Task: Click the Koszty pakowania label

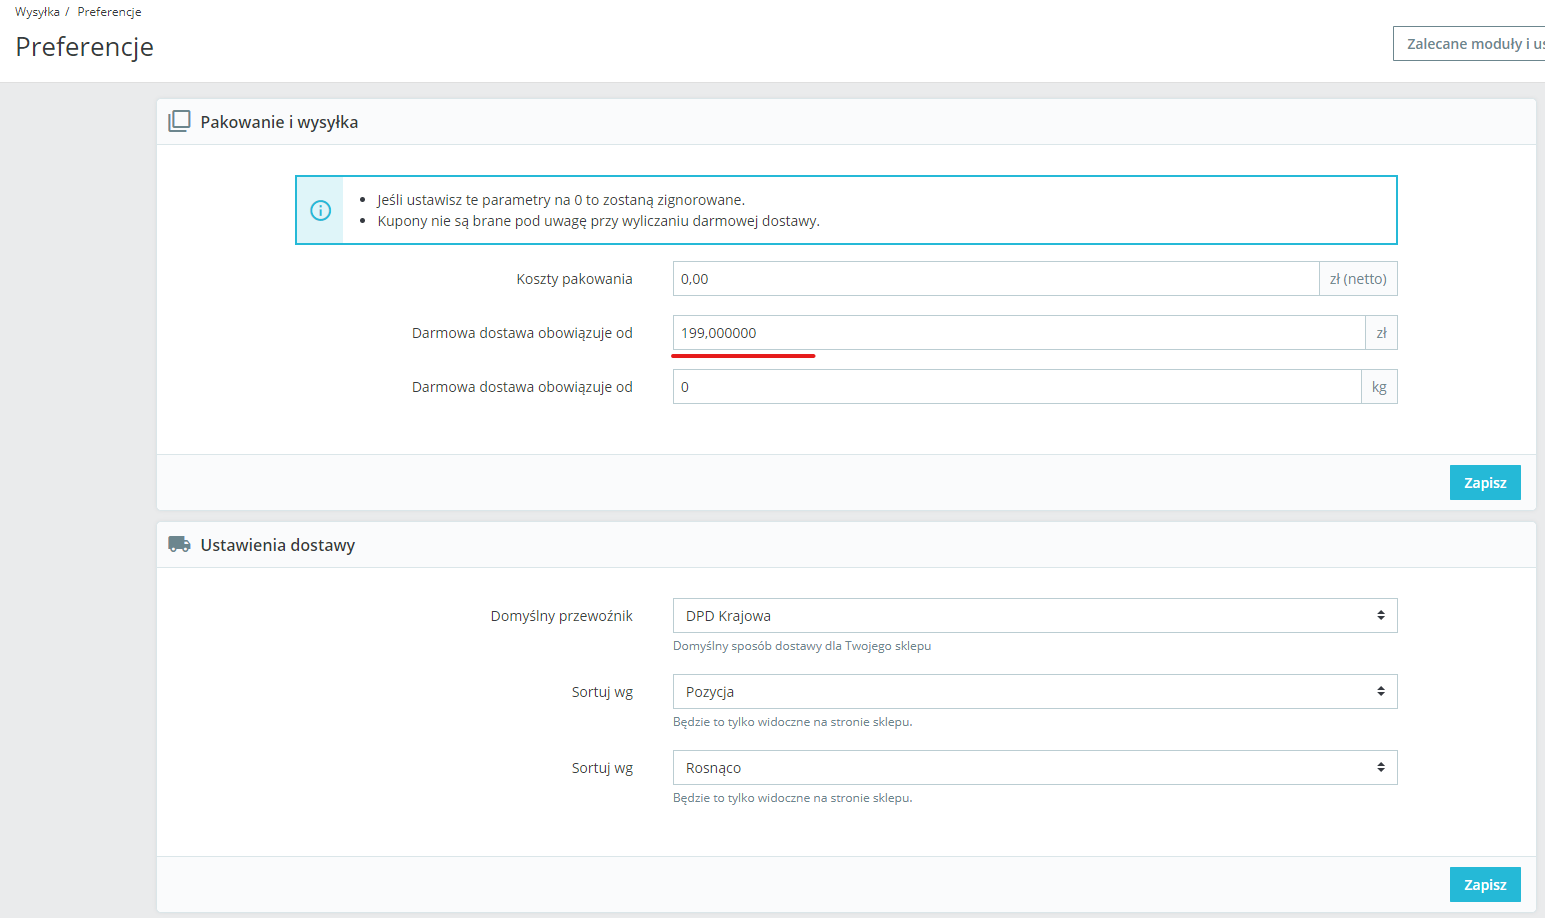Action: click(x=574, y=279)
